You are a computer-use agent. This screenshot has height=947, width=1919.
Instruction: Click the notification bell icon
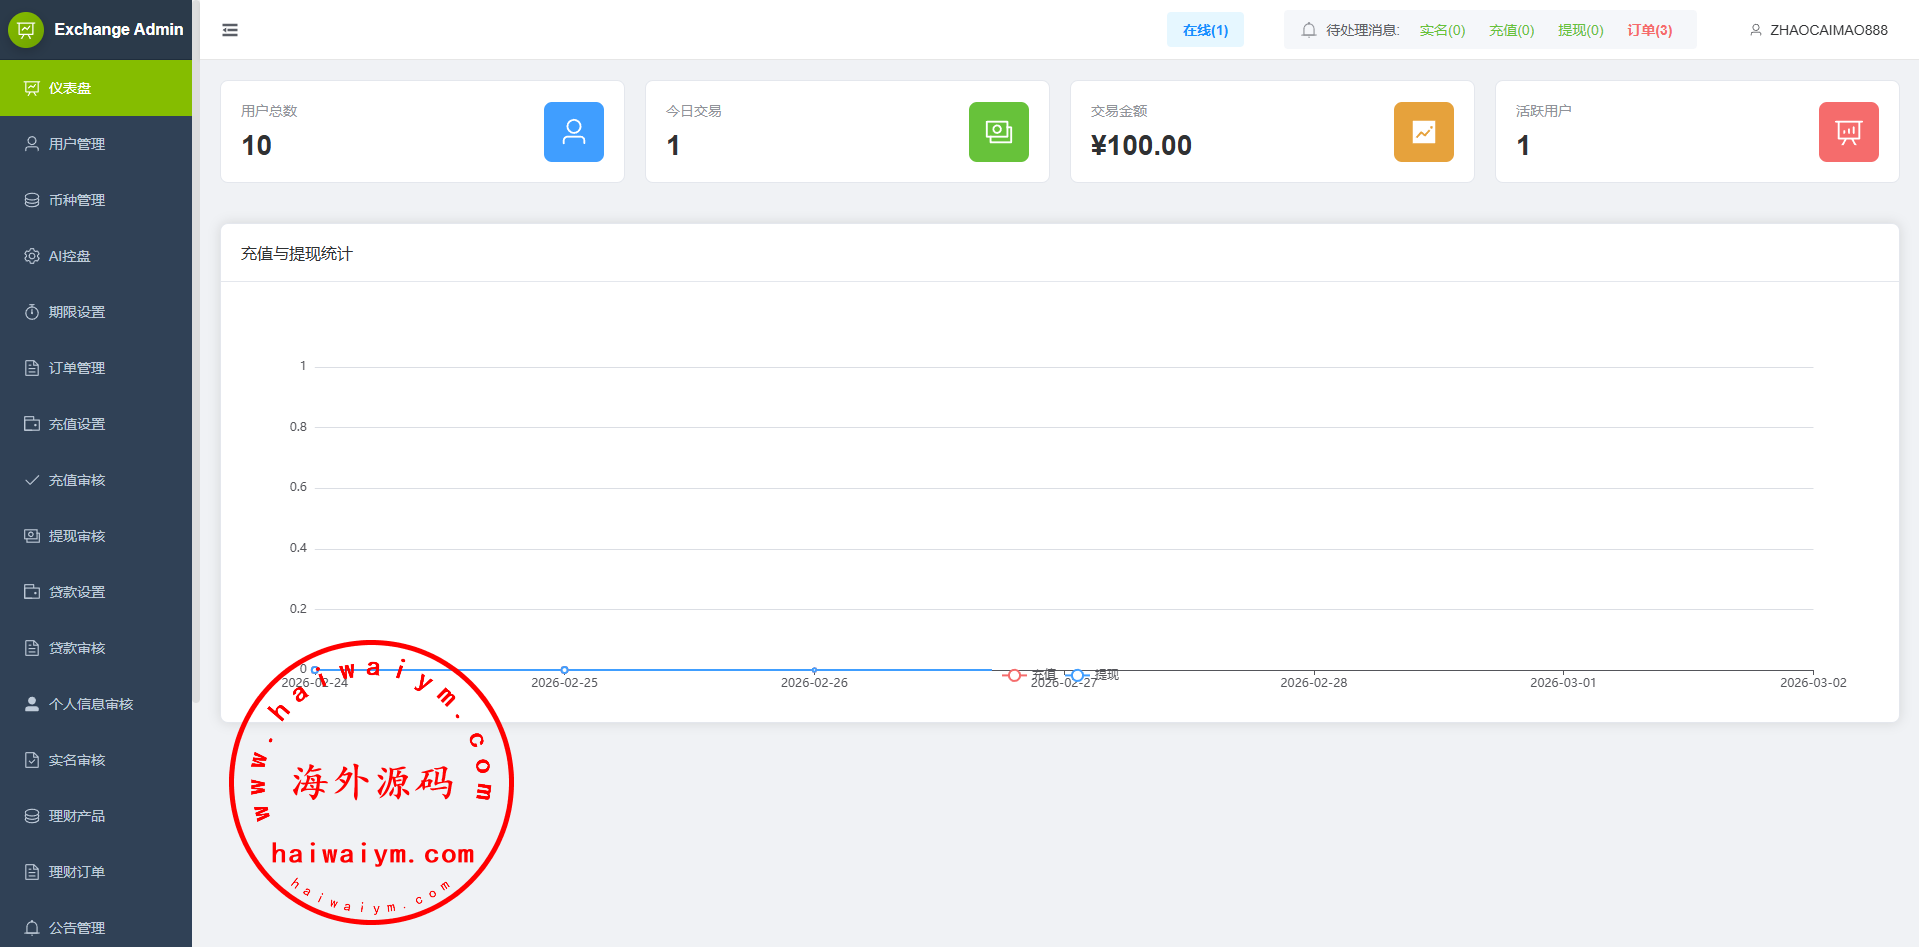(x=1308, y=30)
